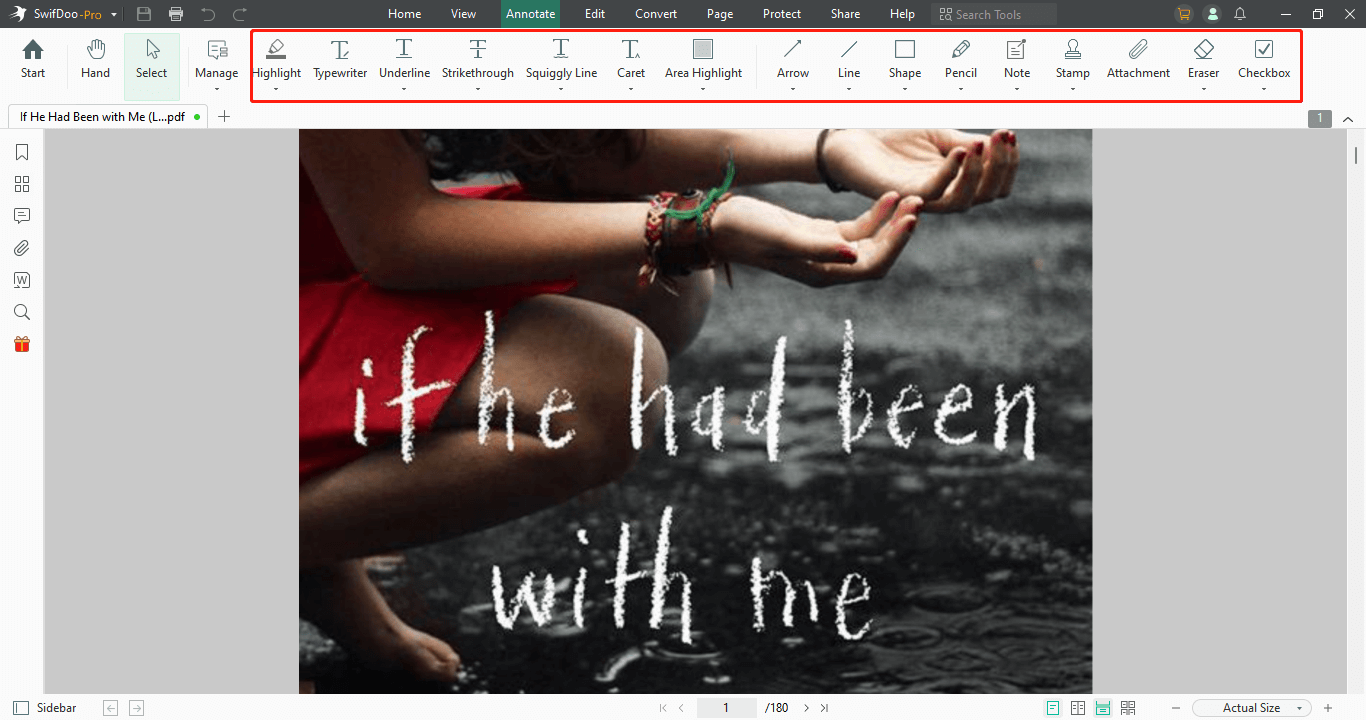The image size is (1366, 720).
Task: Pick the Strikethrough tool
Action: click(478, 59)
